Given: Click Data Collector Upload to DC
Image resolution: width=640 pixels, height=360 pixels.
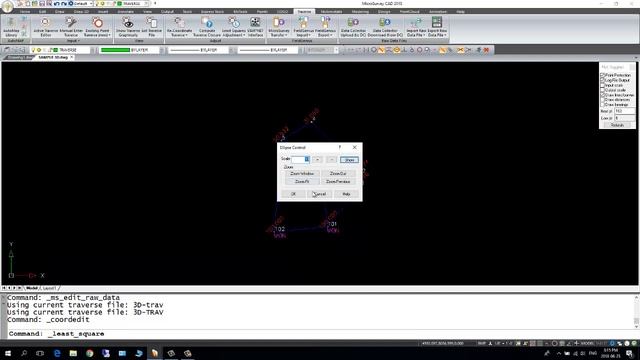Looking at the screenshot, I should pyautogui.click(x=353, y=27).
